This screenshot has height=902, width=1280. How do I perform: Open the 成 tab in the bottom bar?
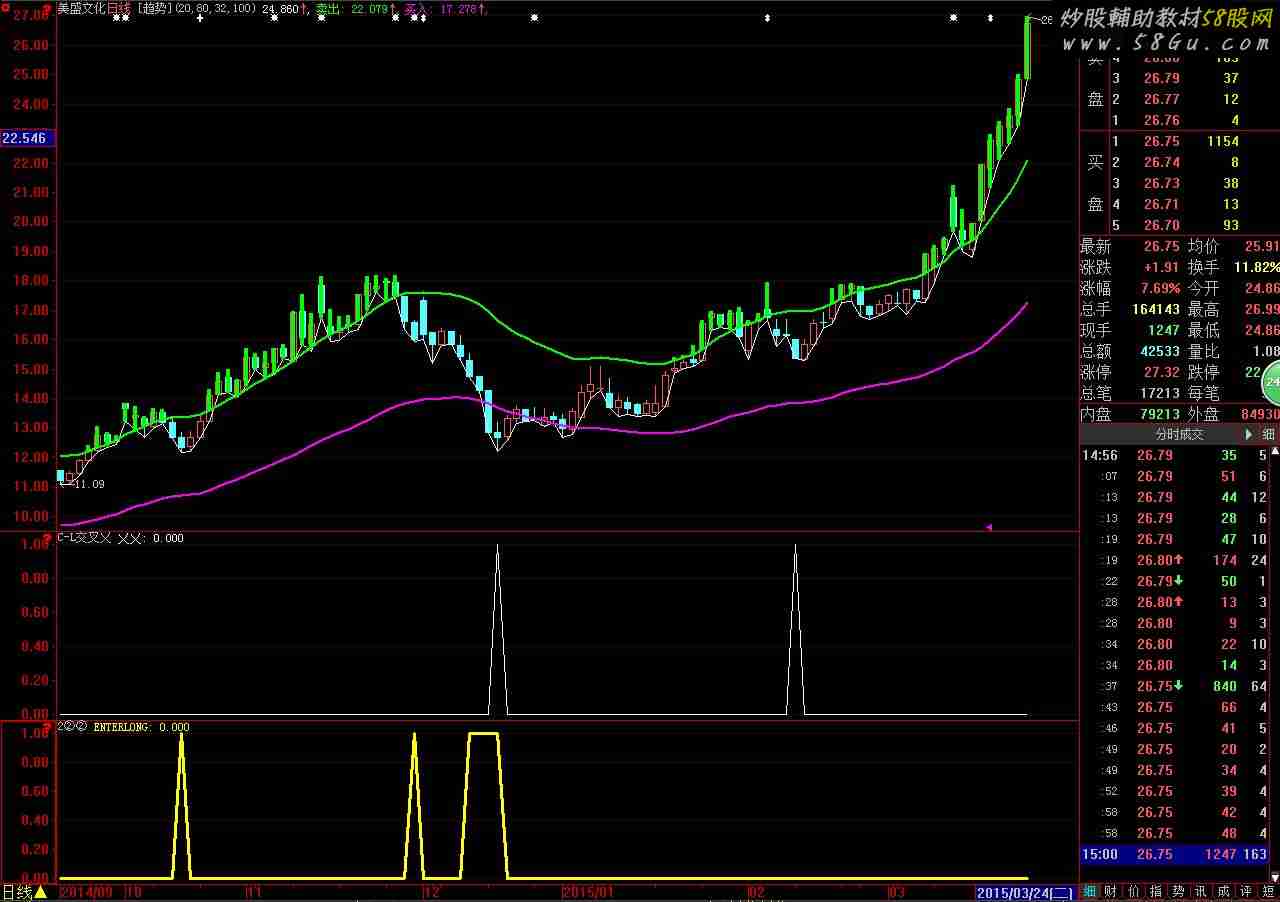[1223, 891]
